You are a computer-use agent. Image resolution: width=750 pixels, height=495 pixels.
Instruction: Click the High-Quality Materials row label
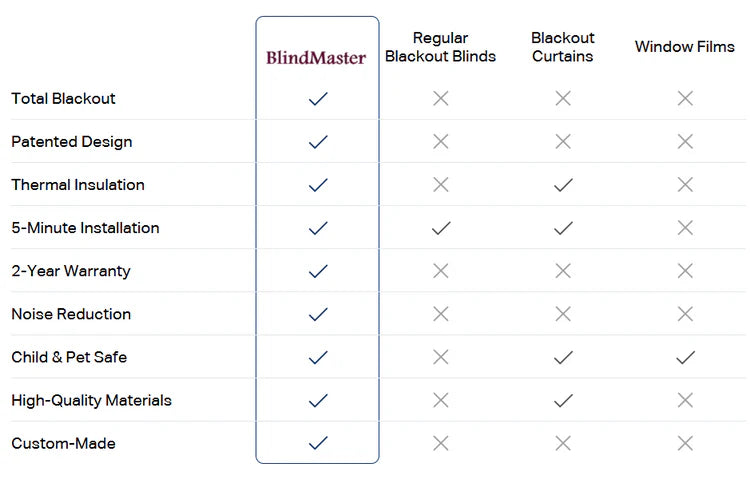point(91,400)
